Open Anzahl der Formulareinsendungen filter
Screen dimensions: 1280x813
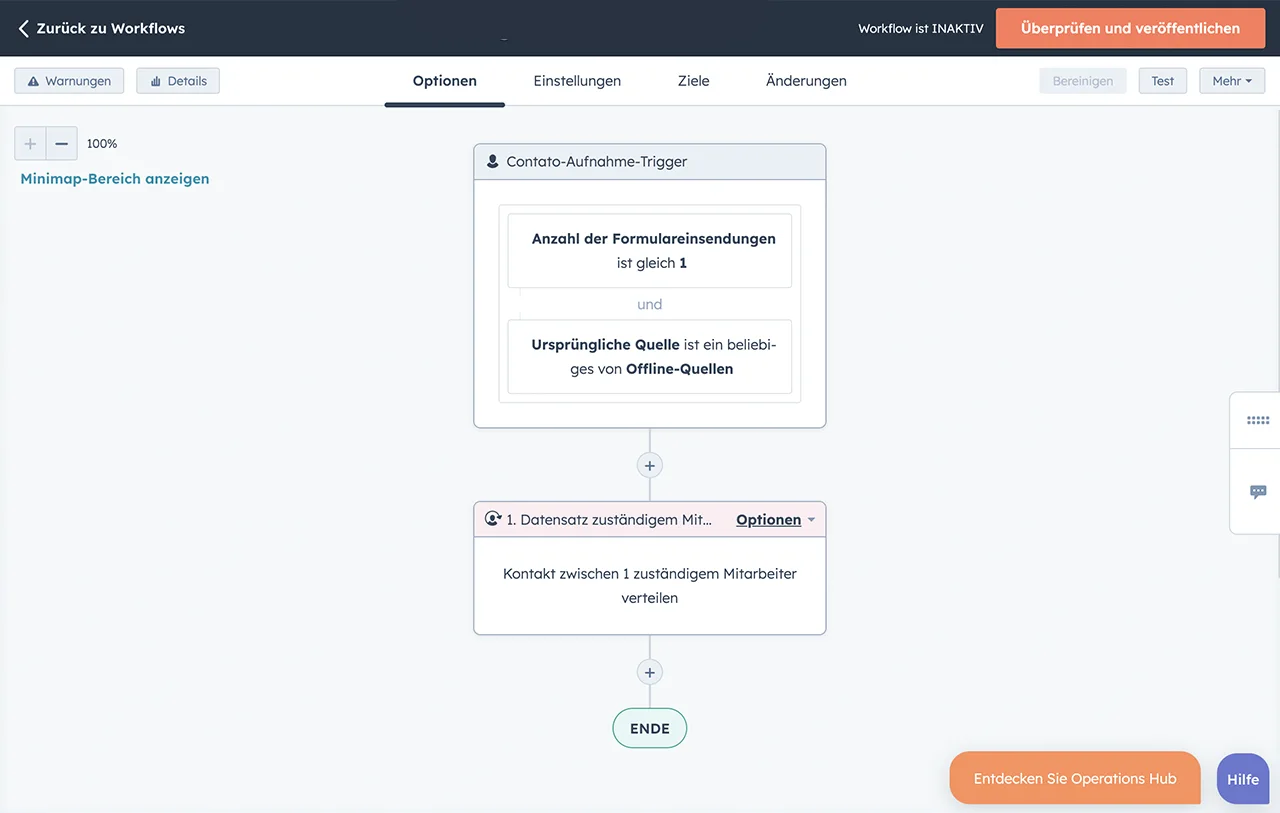pyautogui.click(x=650, y=251)
